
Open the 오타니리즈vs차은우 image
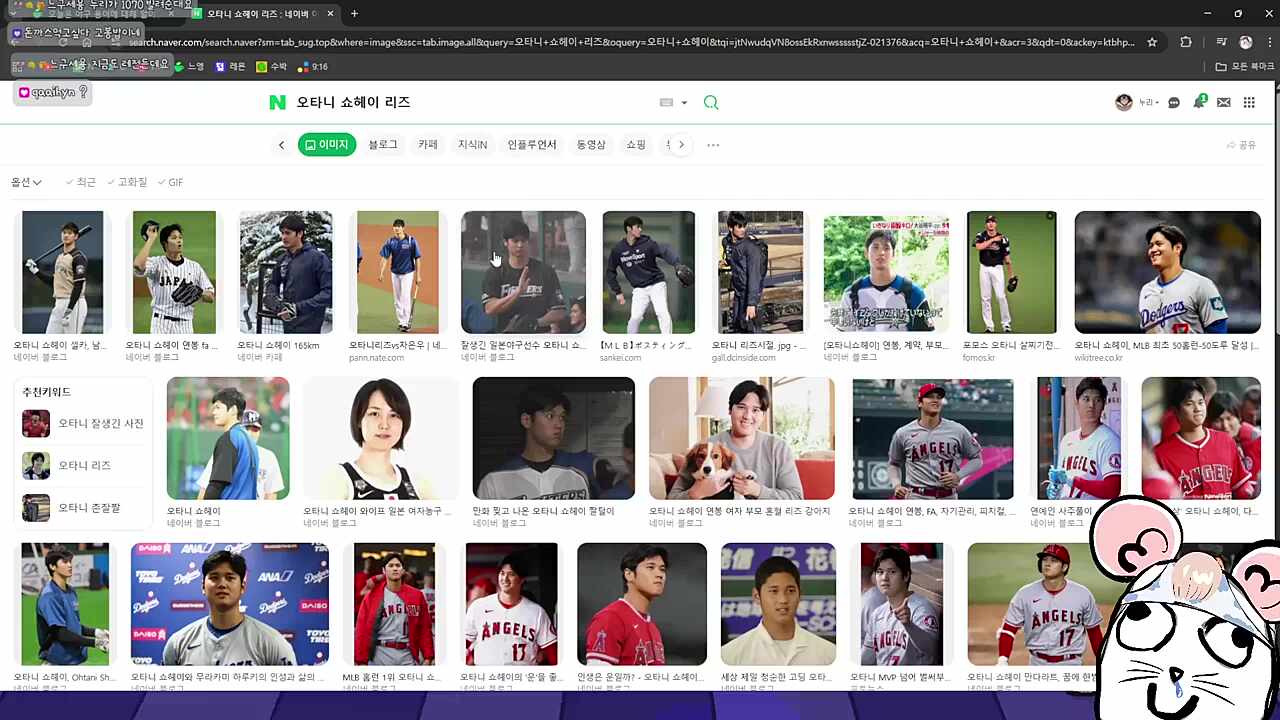pyautogui.click(x=397, y=272)
